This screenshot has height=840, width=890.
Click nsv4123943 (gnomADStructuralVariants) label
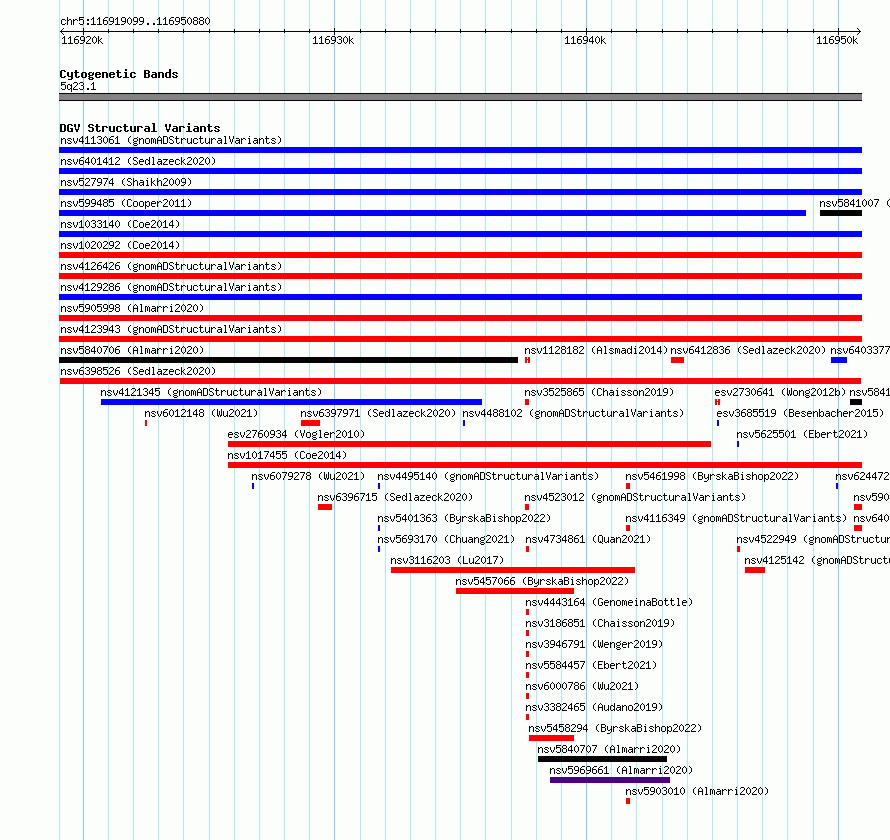pos(171,329)
